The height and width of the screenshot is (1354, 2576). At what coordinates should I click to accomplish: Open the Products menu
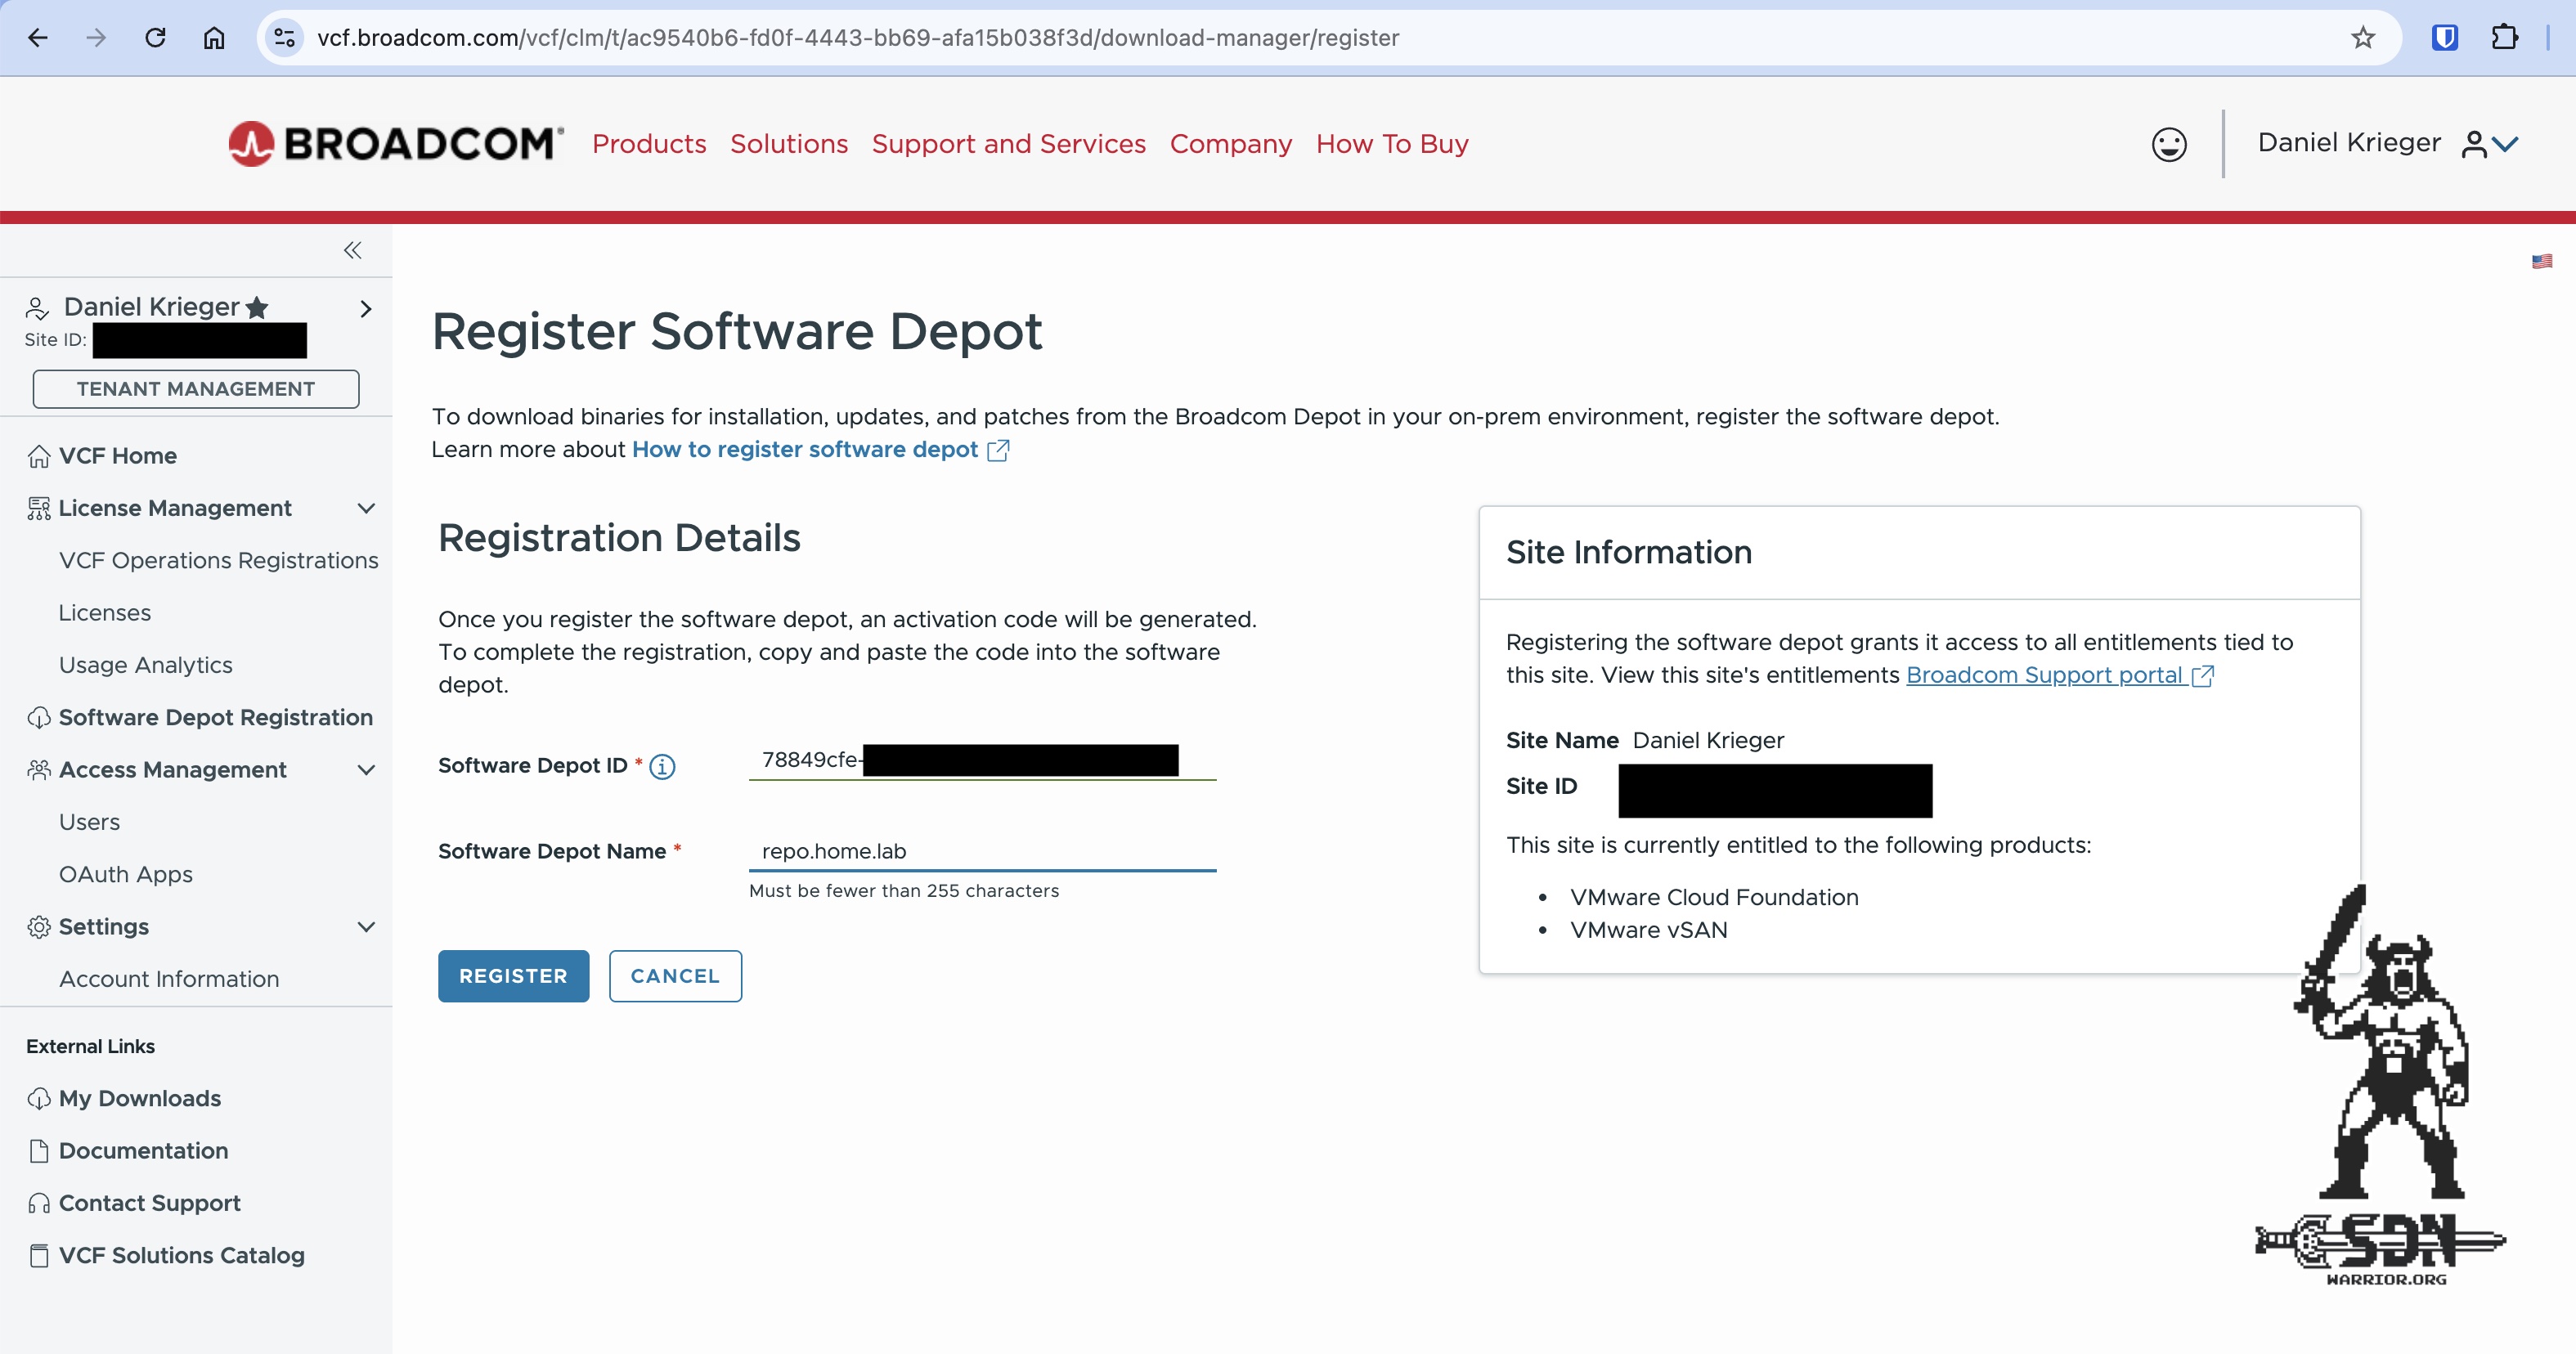(649, 144)
